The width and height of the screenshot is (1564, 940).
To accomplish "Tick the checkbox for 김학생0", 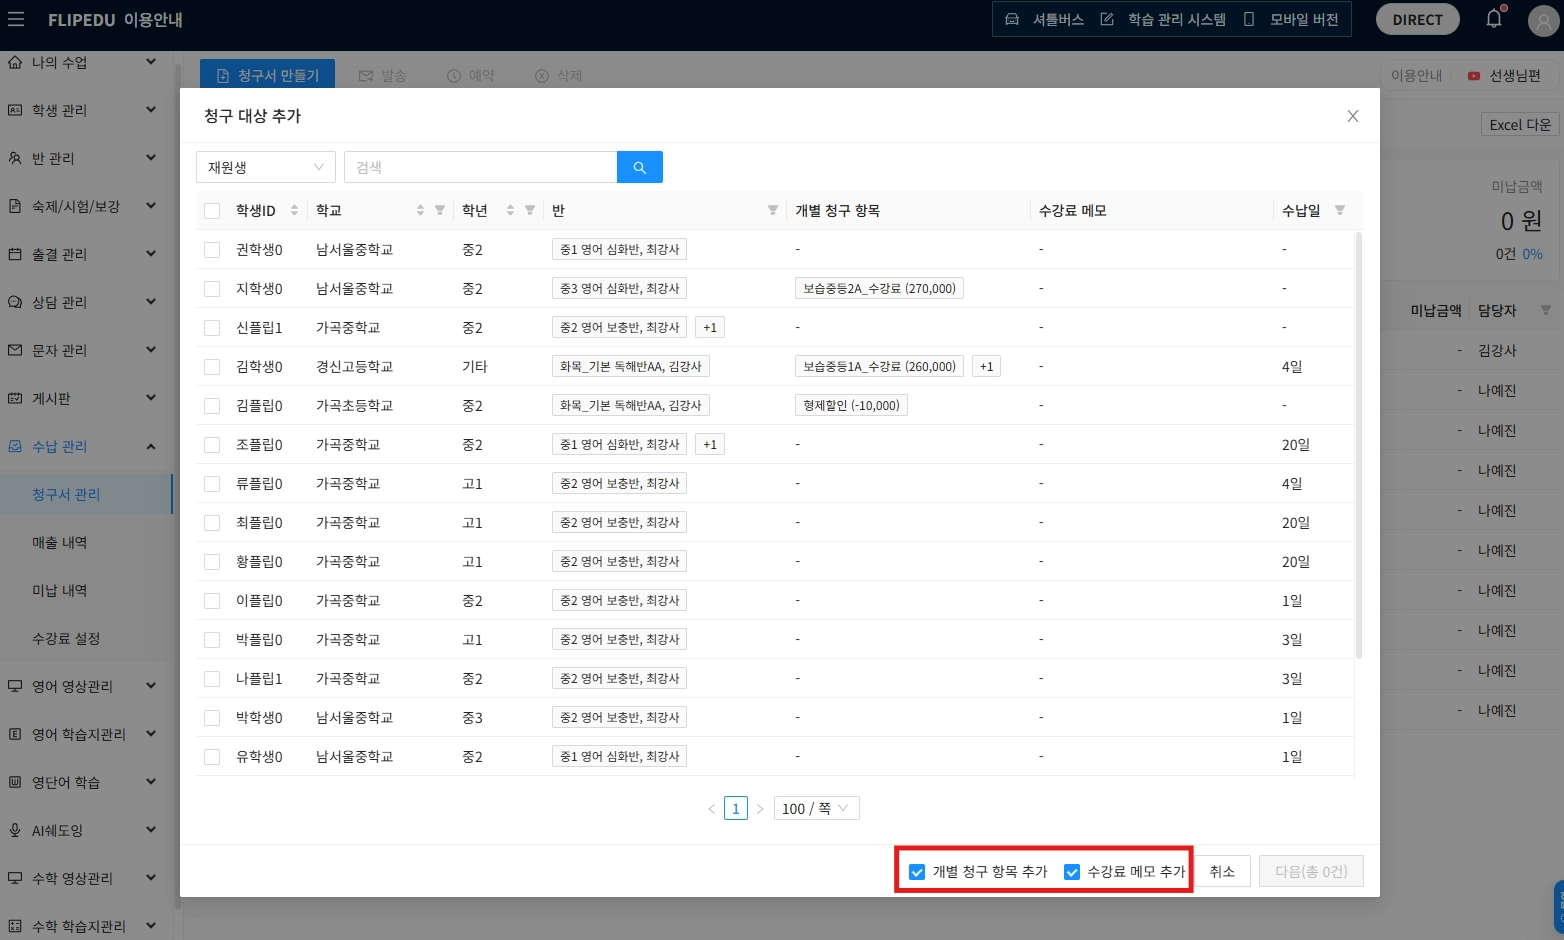I will [x=212, y=367].
